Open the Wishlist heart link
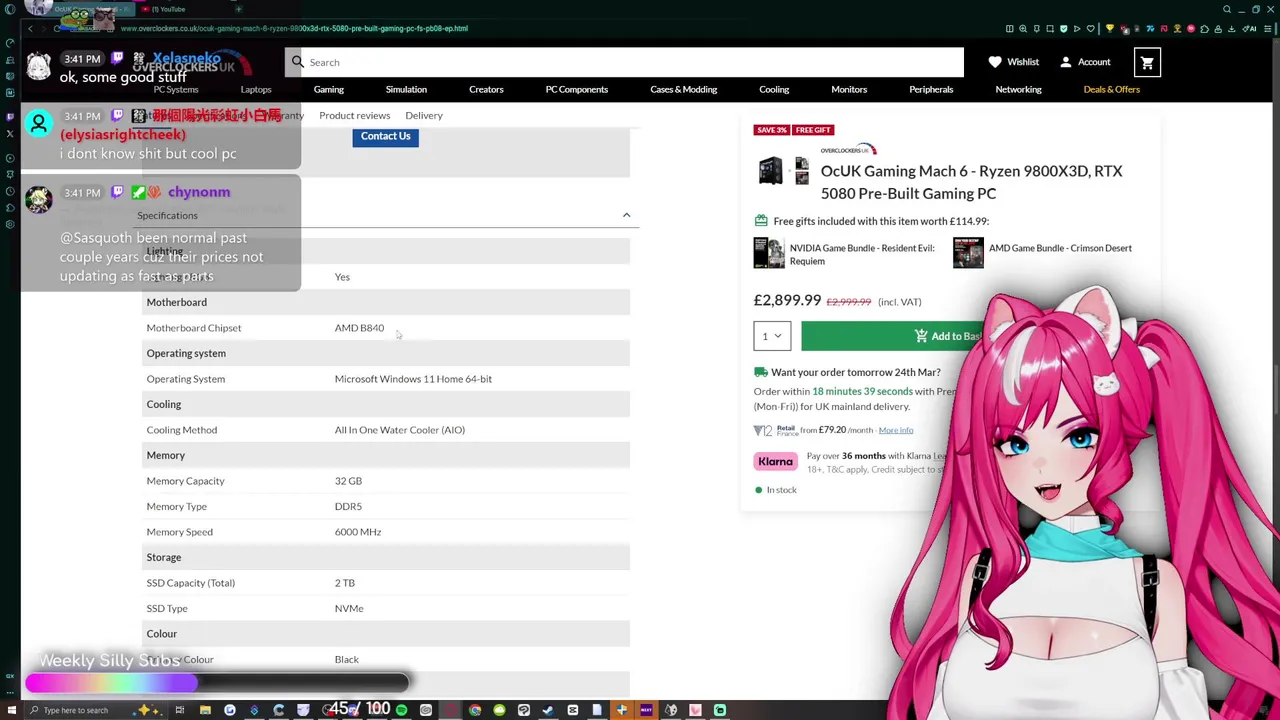 [x=1013, y=62]
